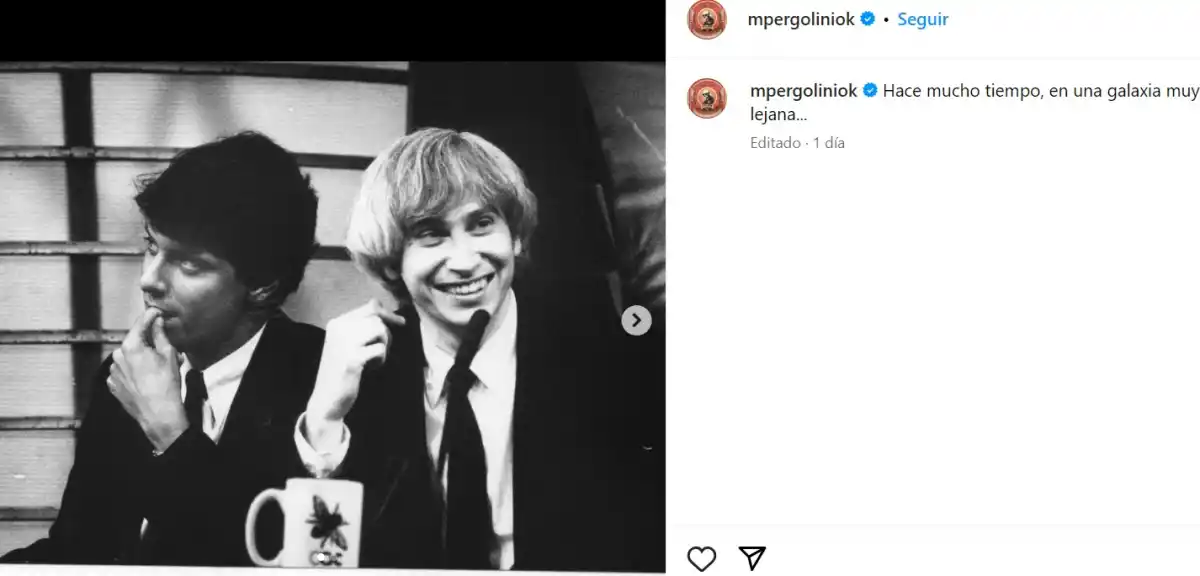Click the blue verified badge beside the header username

(868, 18)
